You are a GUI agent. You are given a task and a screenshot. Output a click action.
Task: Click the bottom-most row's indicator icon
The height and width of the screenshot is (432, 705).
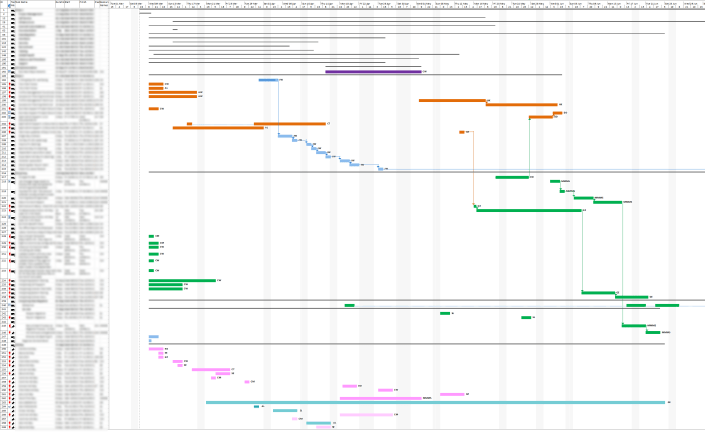coord(13,428)
